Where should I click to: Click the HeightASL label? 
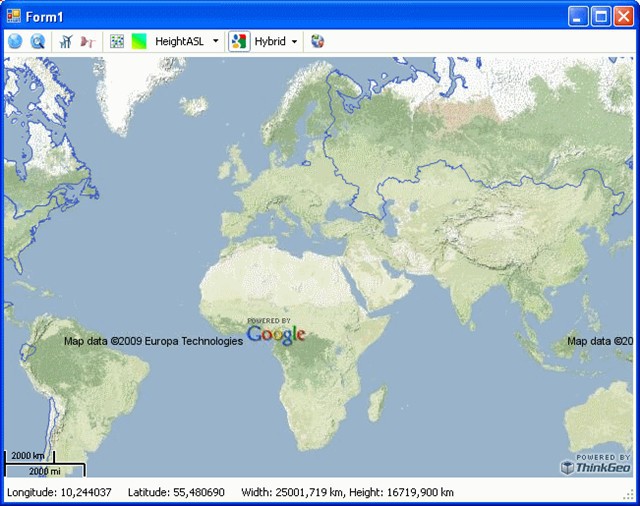tap(180, 41)
